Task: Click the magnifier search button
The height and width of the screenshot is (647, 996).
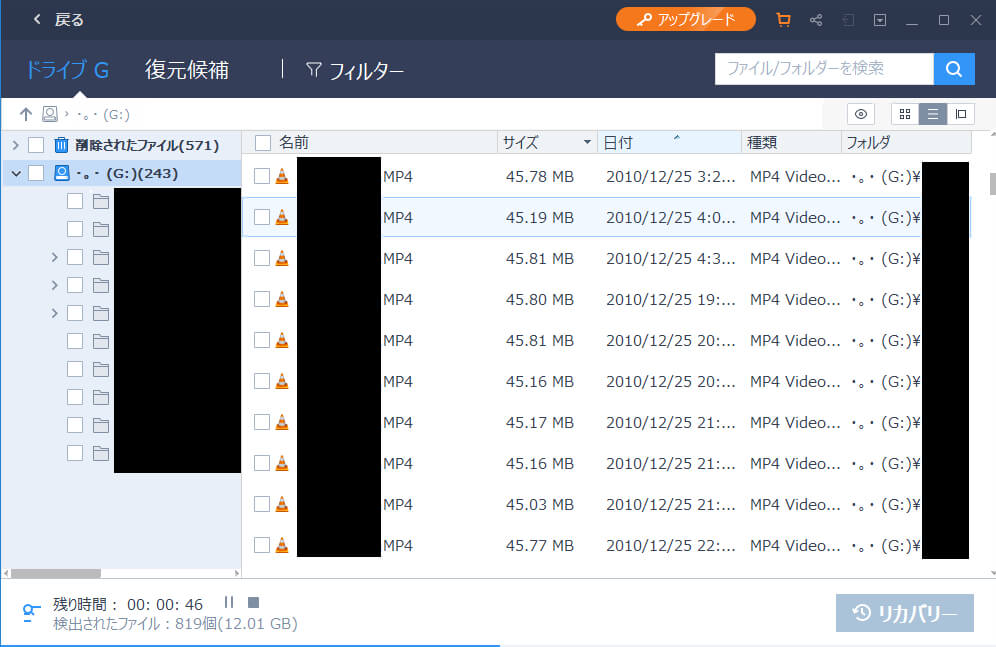Action: point(954,69)
